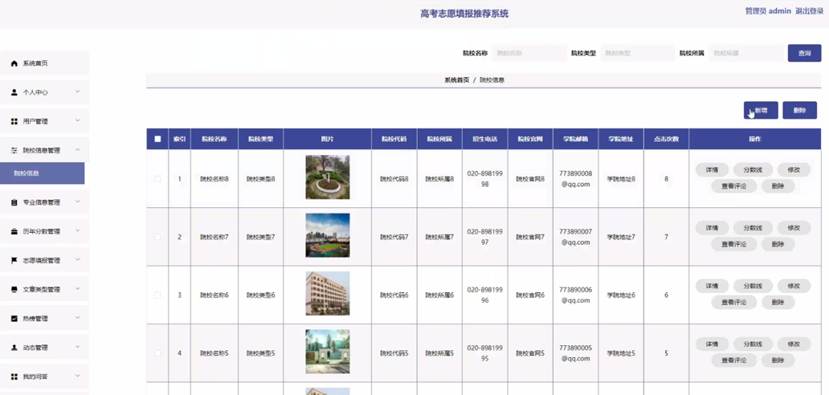Open 分数线 for row 3
Image resolution: width=829 pixels, height=395 pixels.
coord(752,286)
